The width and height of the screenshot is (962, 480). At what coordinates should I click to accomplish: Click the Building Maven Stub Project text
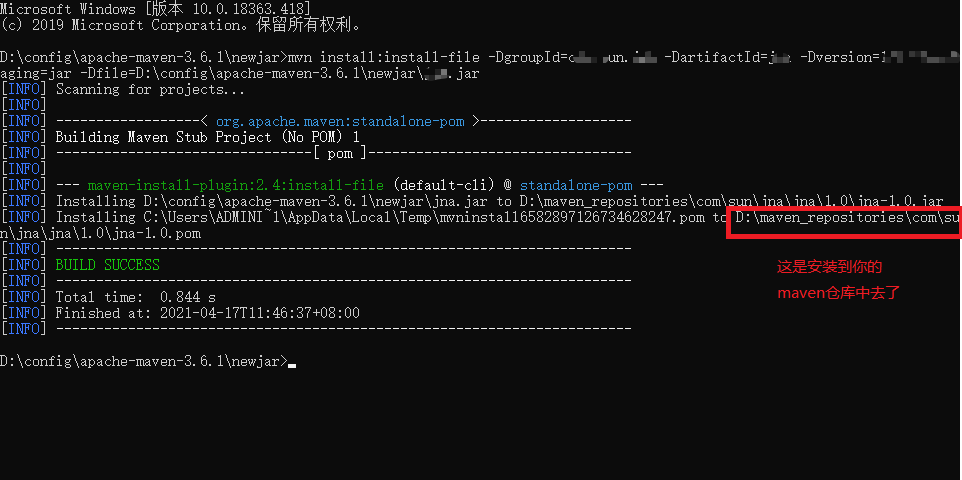(207, 137)
